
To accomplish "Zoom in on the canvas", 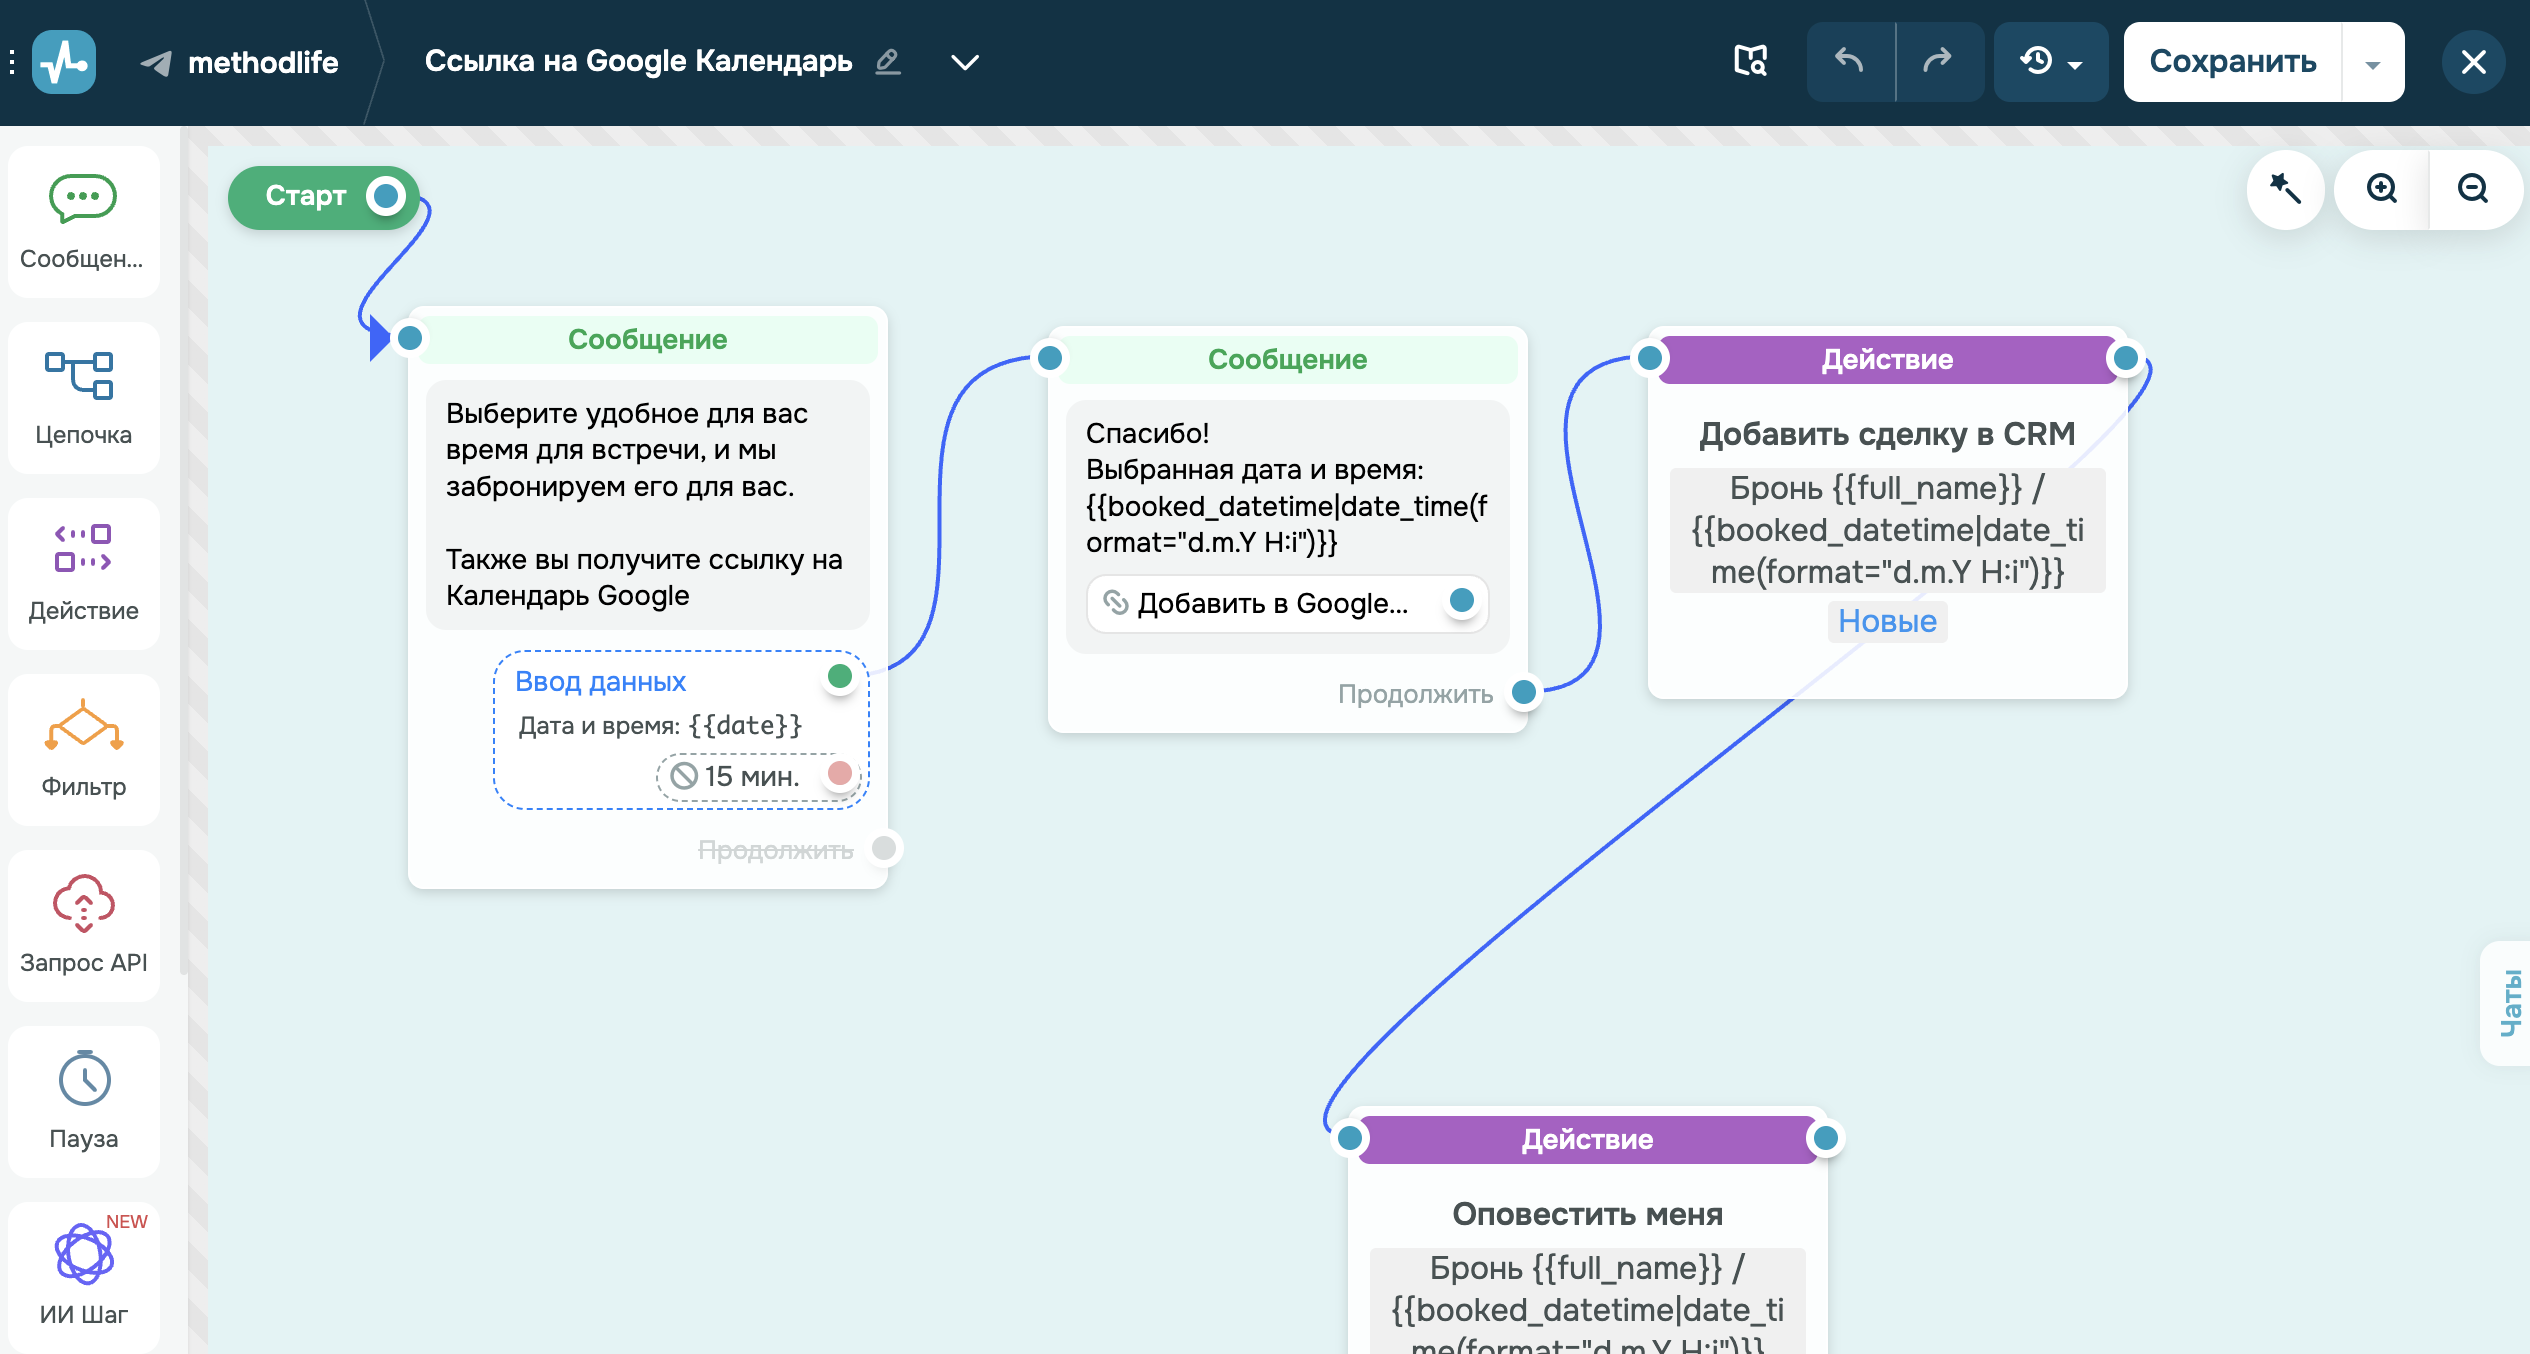I will click(x=2382, y=189).
